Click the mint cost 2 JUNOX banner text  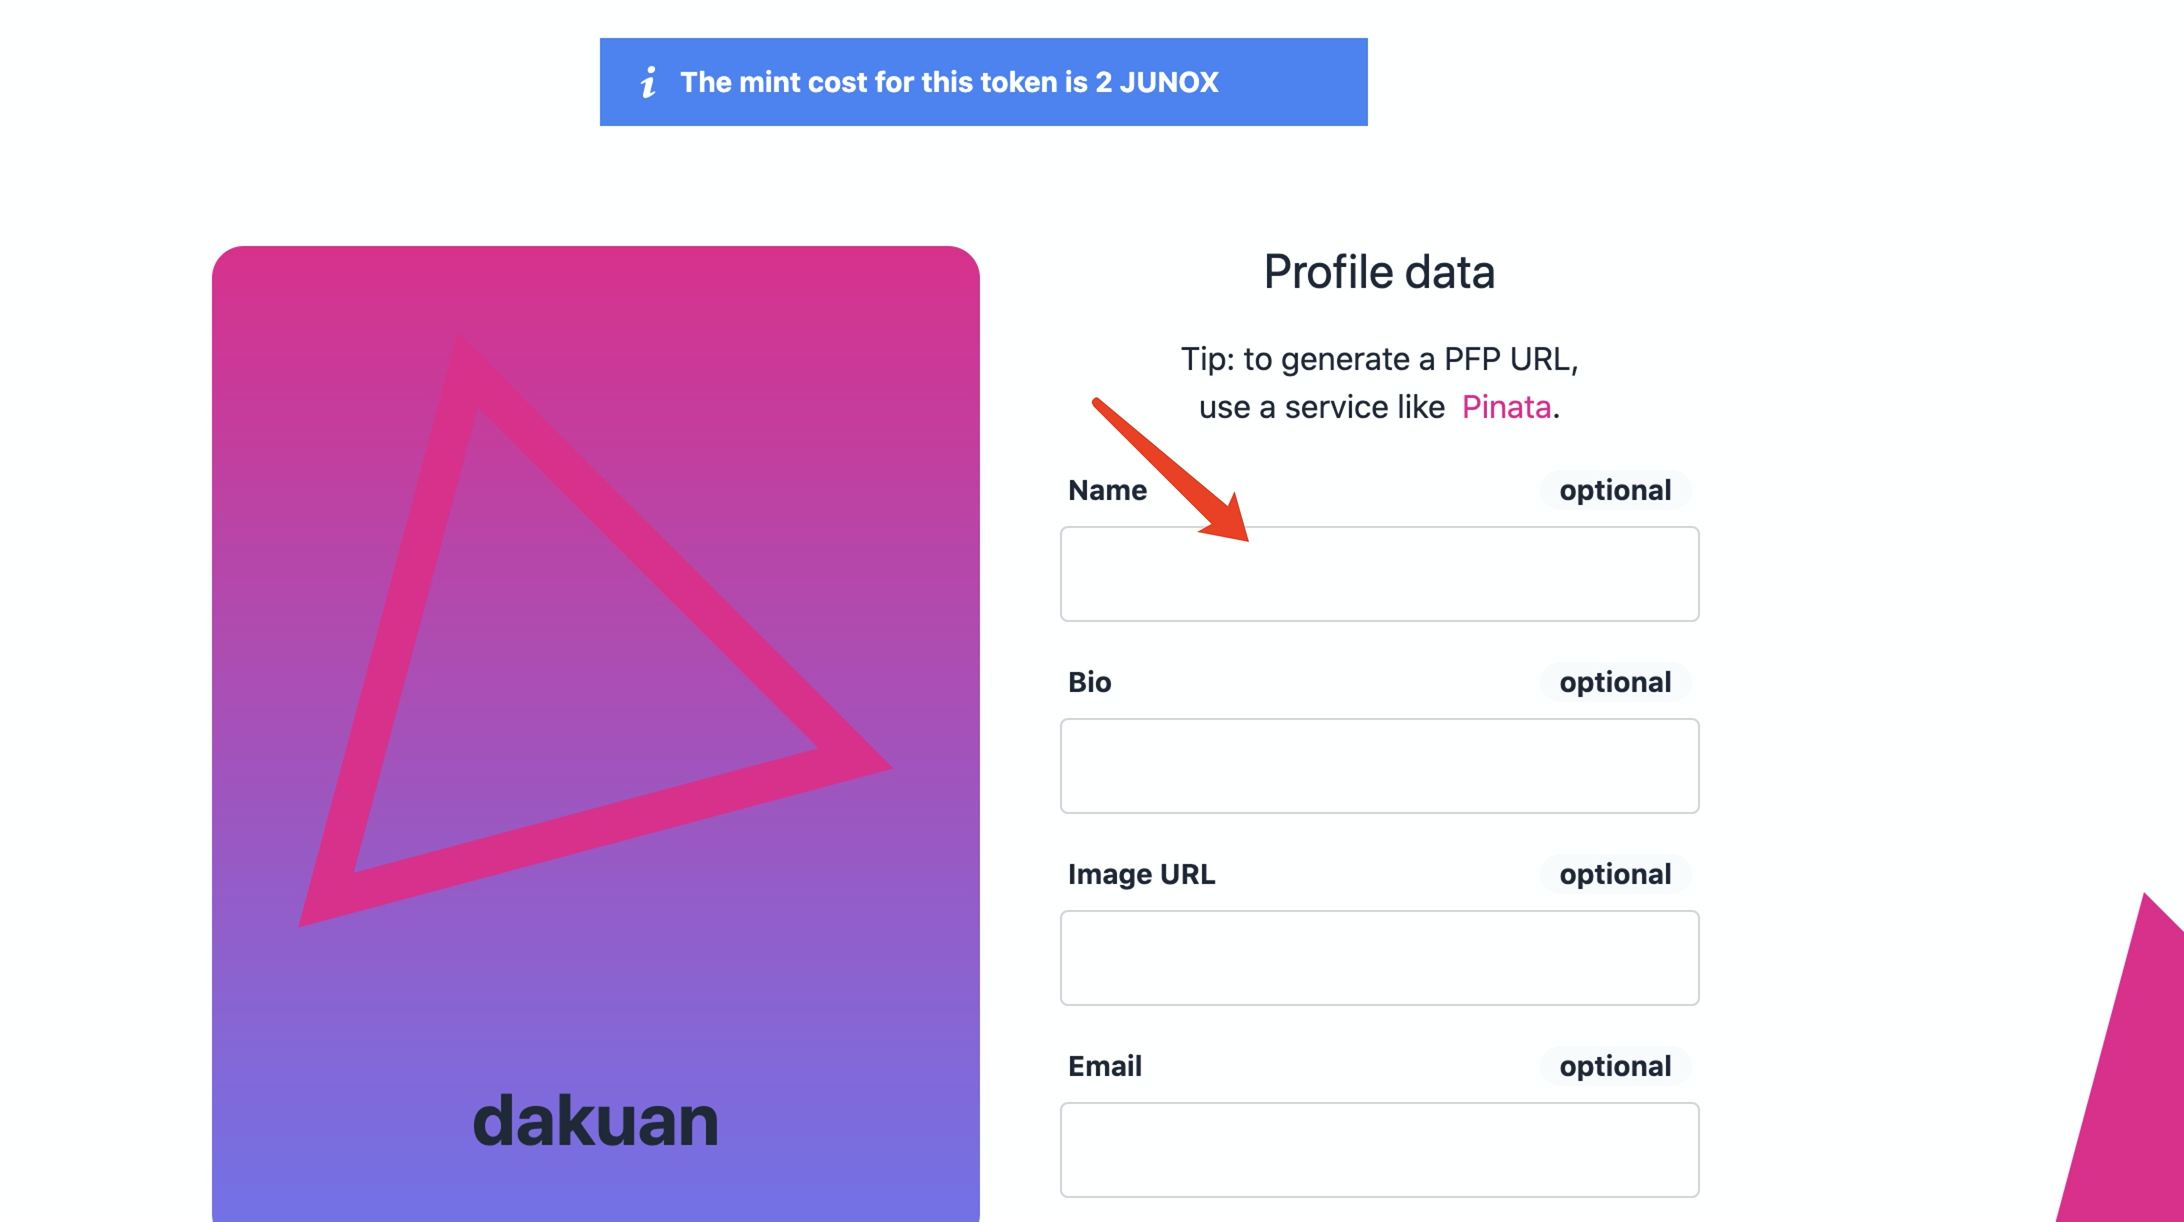(949, 82)
